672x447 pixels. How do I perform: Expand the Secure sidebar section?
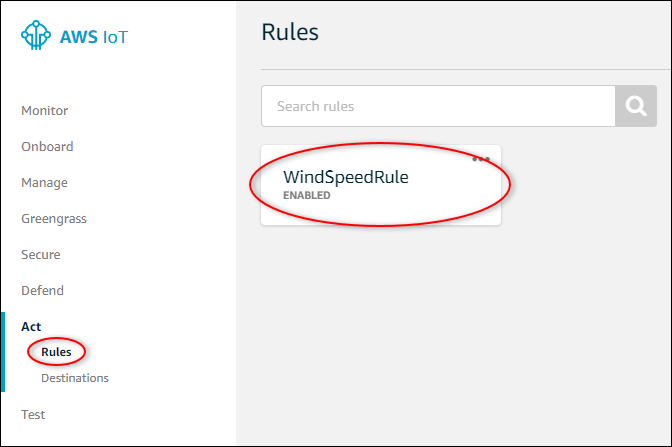click(41, 254)
